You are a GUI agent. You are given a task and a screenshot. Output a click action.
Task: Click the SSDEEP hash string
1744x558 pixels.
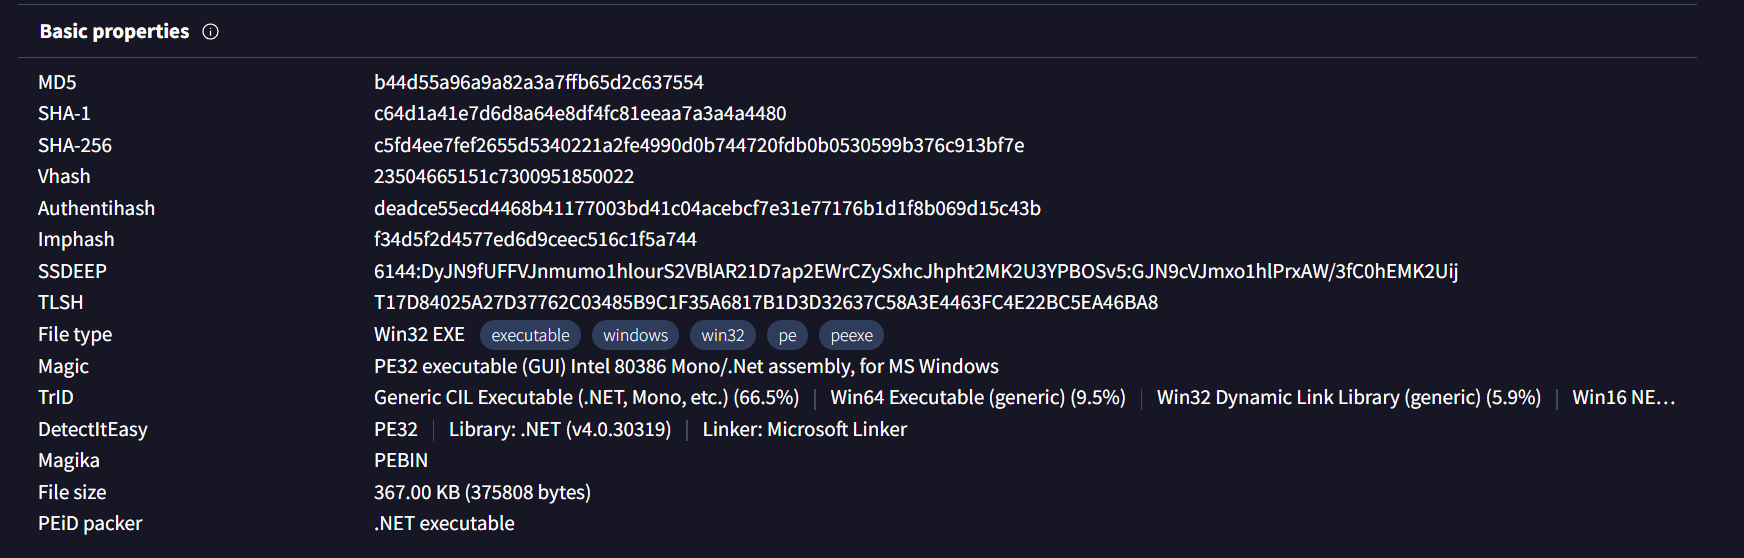coord(916,271)
